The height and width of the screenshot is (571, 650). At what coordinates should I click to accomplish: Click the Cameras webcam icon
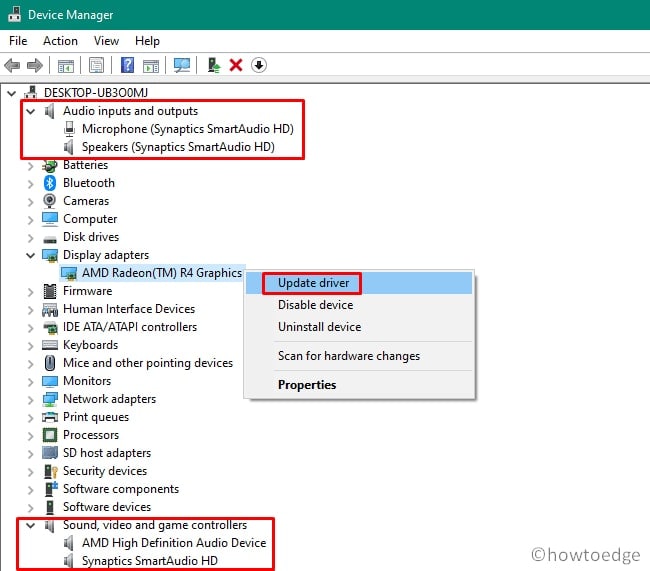[50, 201]
